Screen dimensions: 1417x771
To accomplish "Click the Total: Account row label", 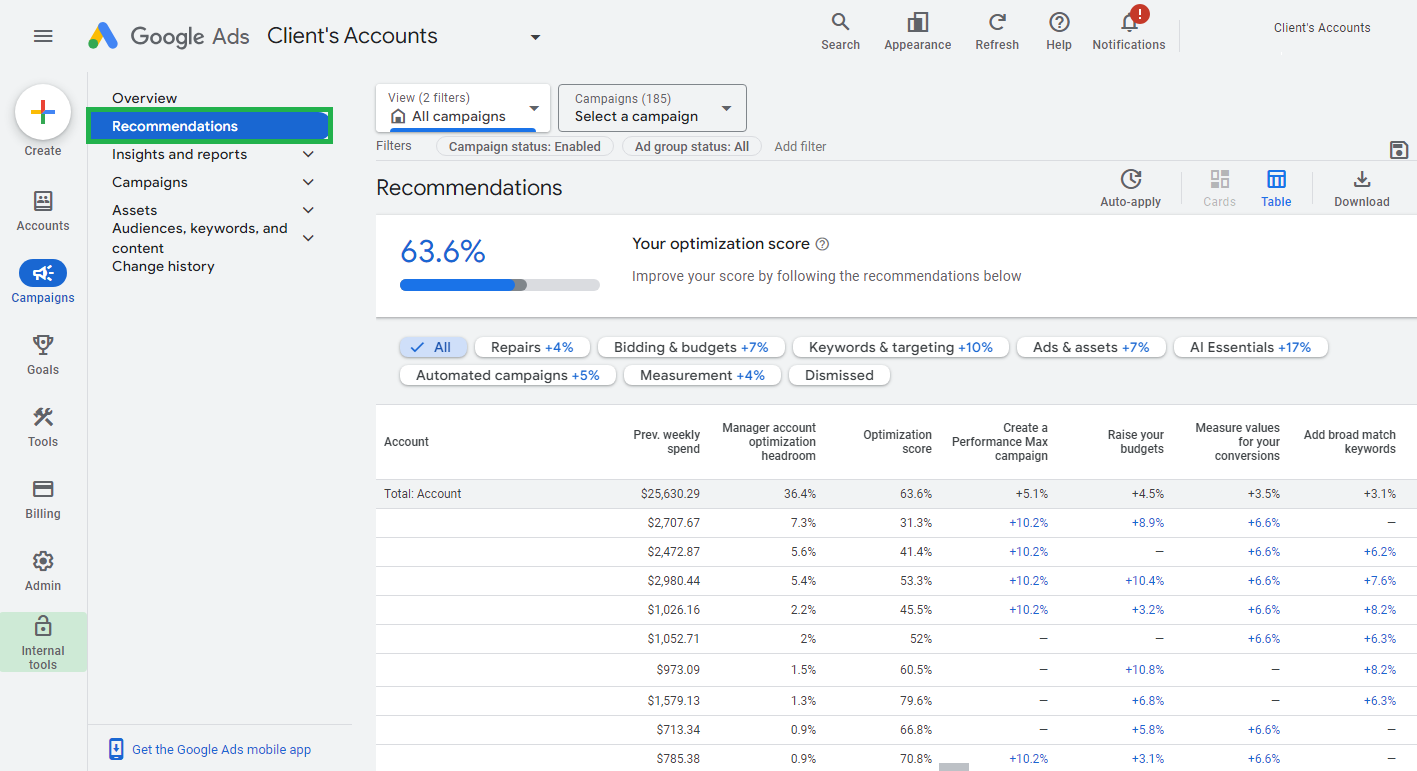I will pyautogui.click(x=423, y=494).
